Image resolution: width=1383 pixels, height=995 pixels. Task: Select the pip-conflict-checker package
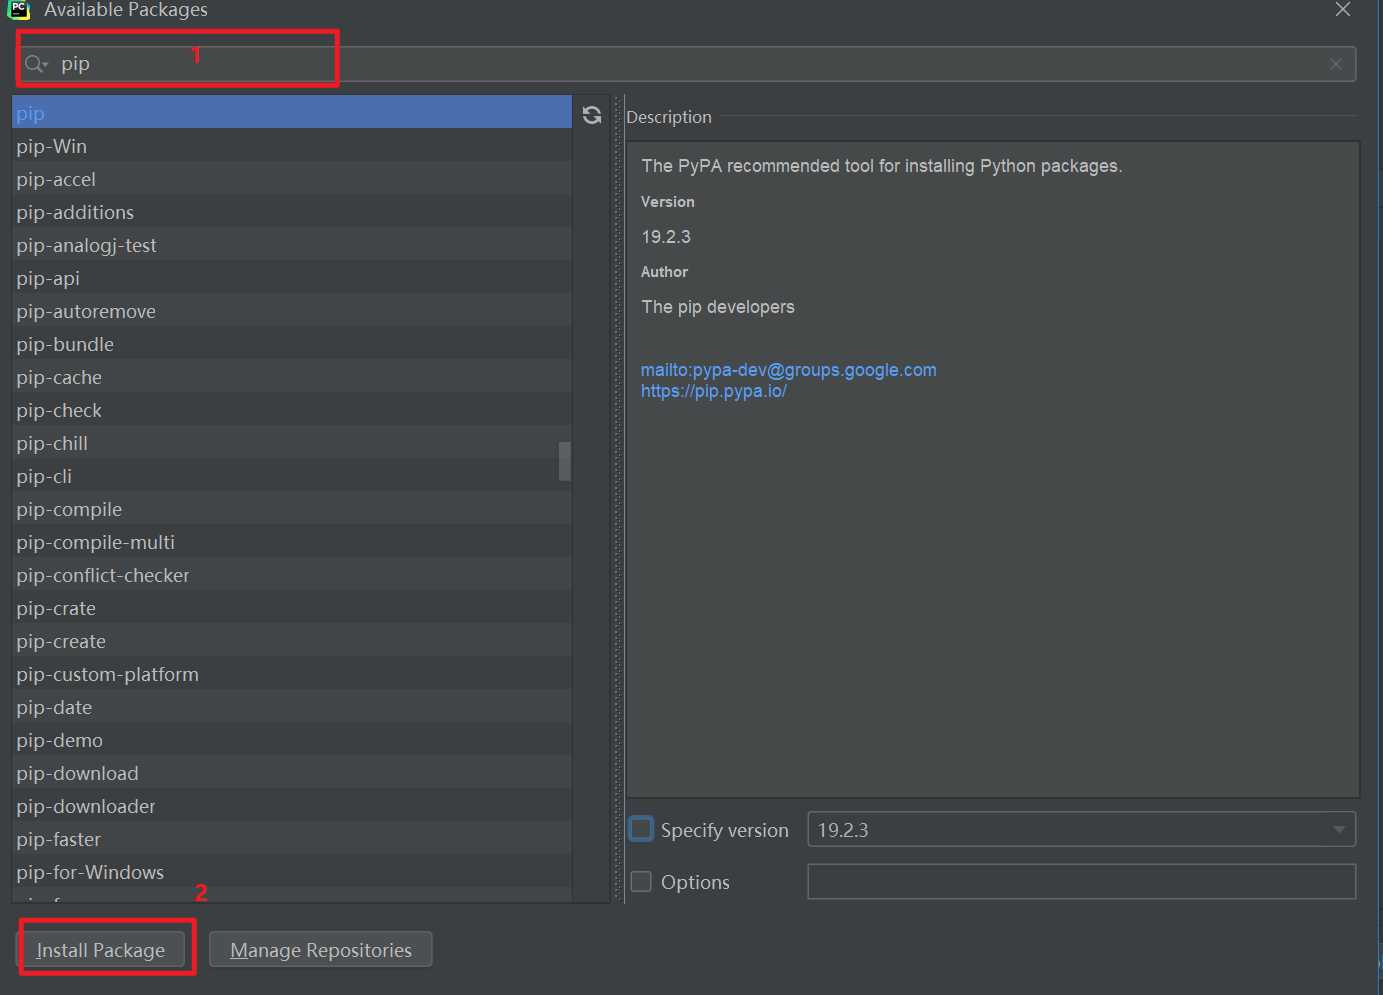291,575
